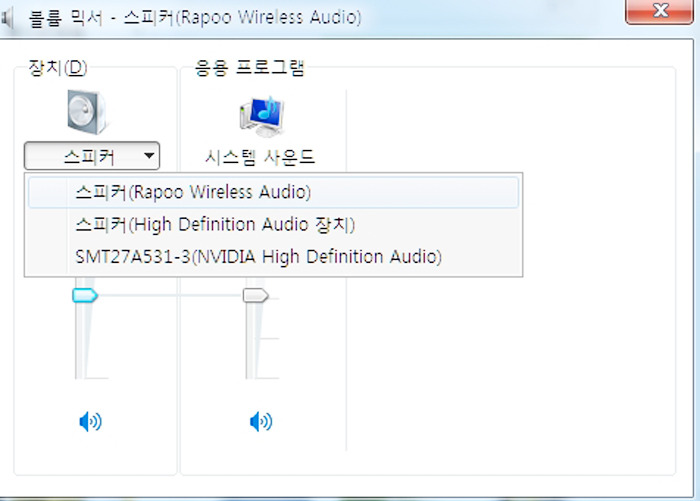Click the 응용 프로그램 group label
The width and height of the screenshot is (700, 501).
point(250,68)
